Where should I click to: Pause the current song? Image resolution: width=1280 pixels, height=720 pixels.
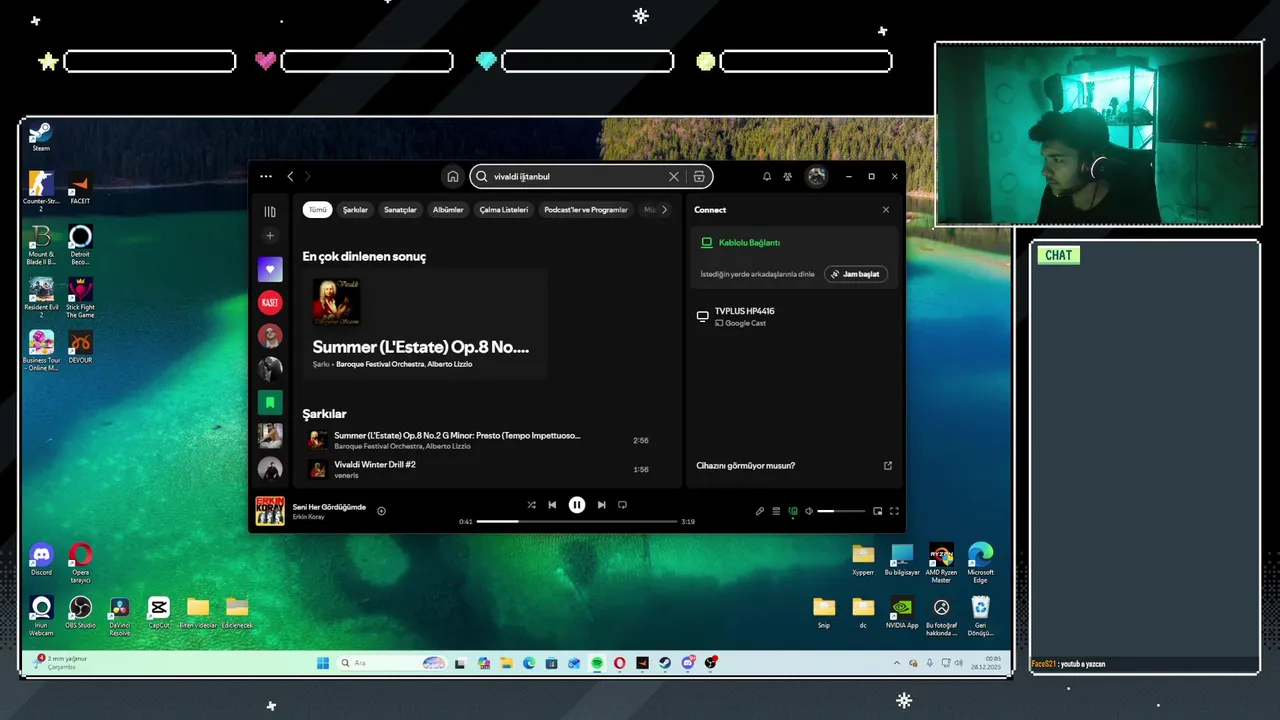pyautogui.click(x=577, y=505)
